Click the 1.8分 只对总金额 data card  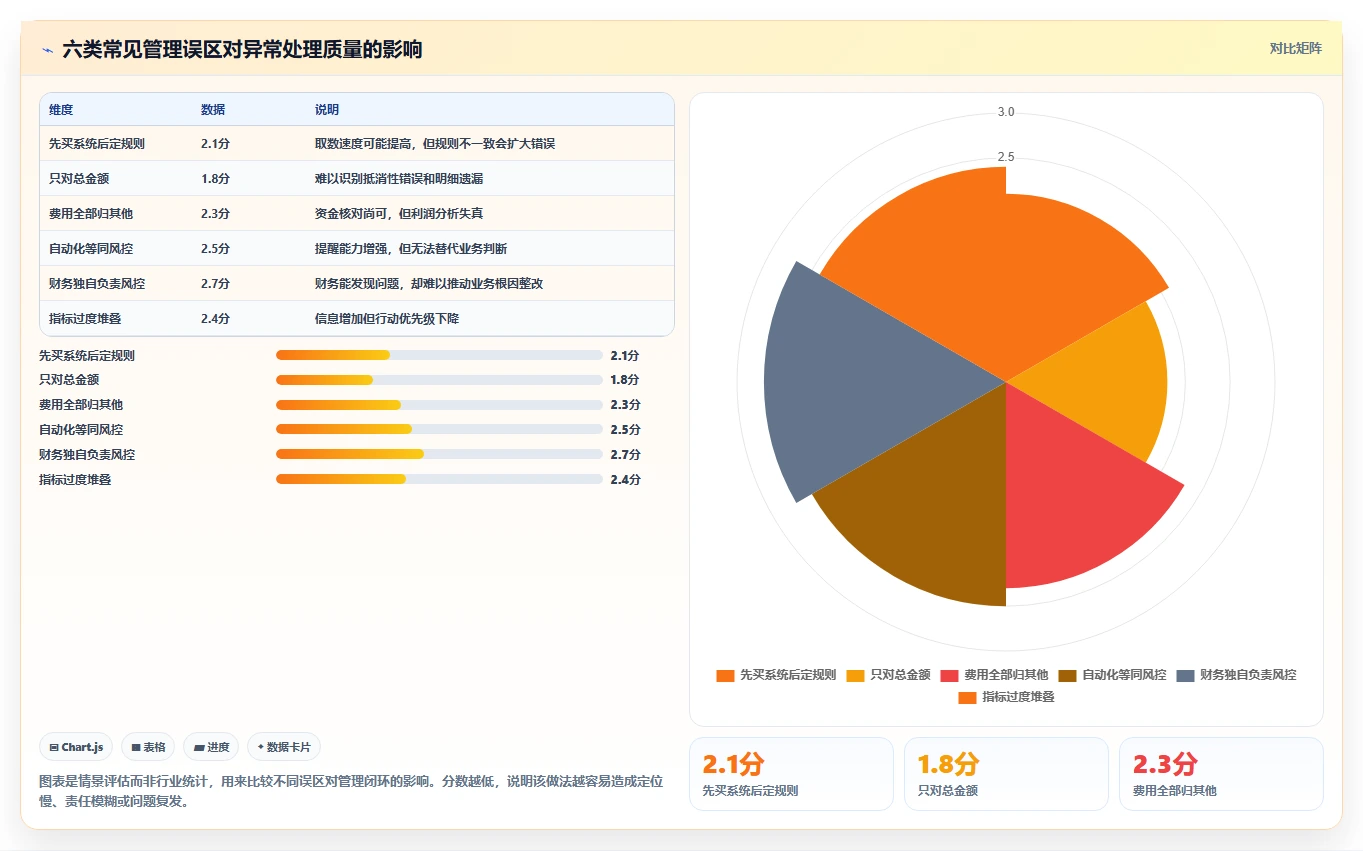(1006, 773)
